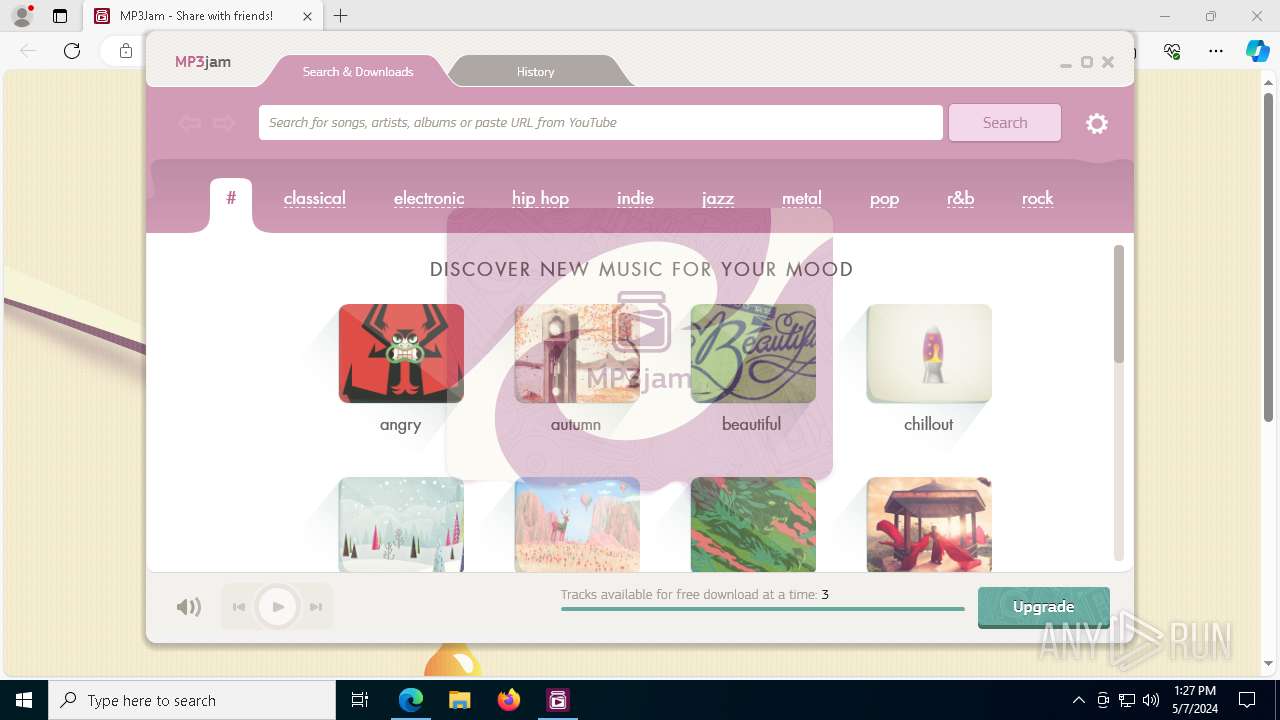Open the electronic genre

click(x=429, y=198)
